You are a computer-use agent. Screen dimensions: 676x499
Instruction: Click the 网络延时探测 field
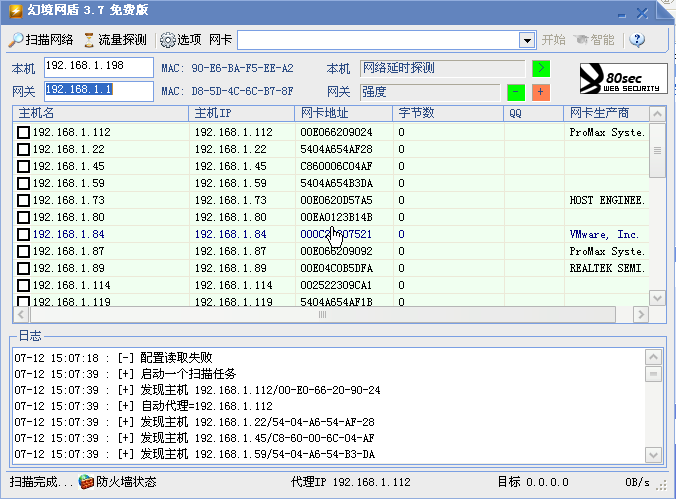click(x=443, y=68)
